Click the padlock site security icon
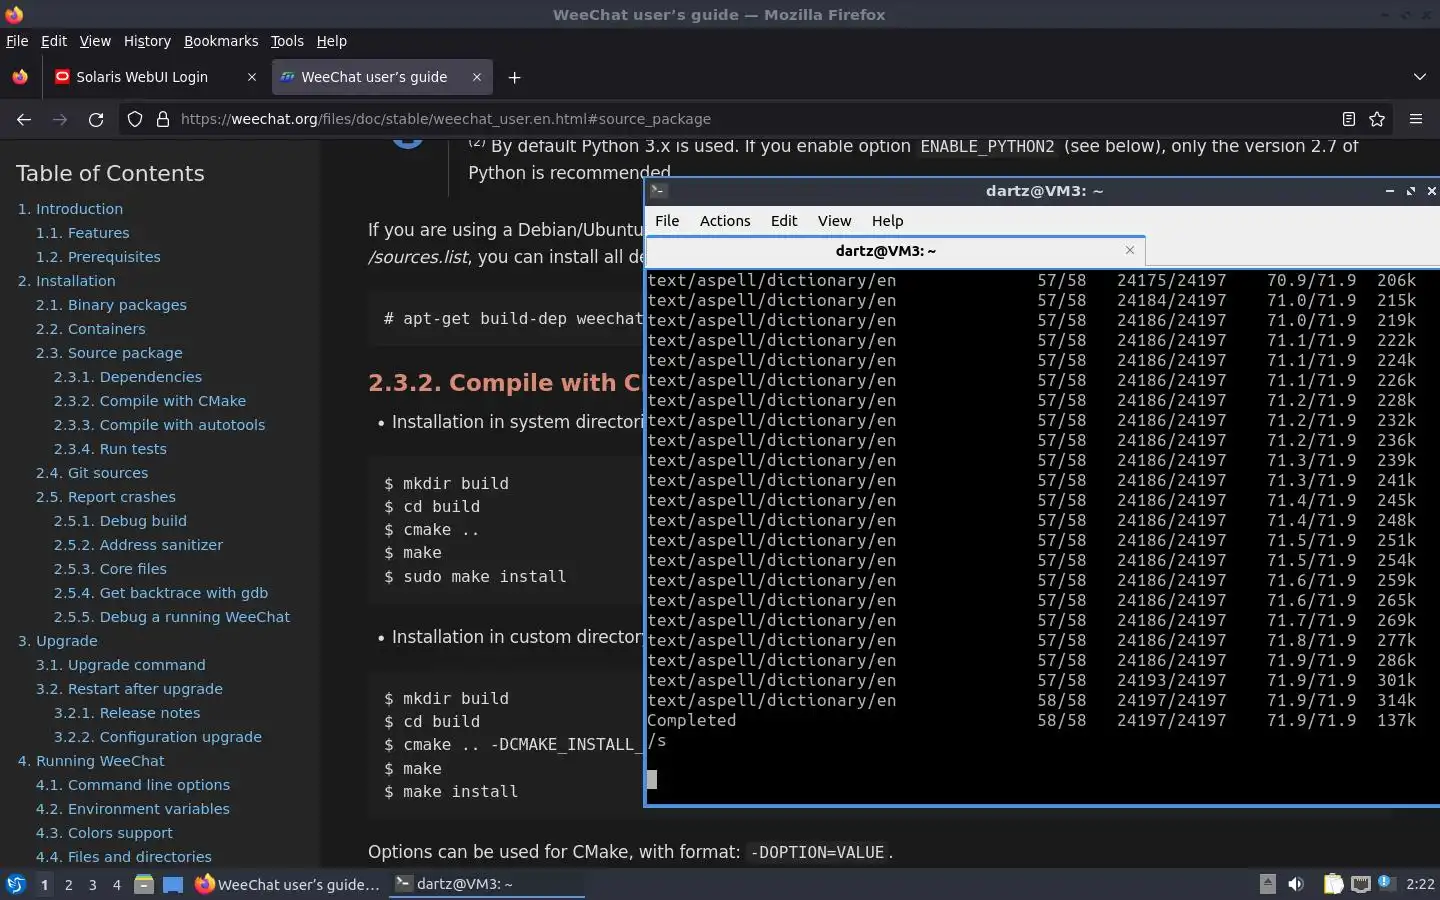Screen dimensions: 1440x900 pyautogui.click(x=163, y=119)
